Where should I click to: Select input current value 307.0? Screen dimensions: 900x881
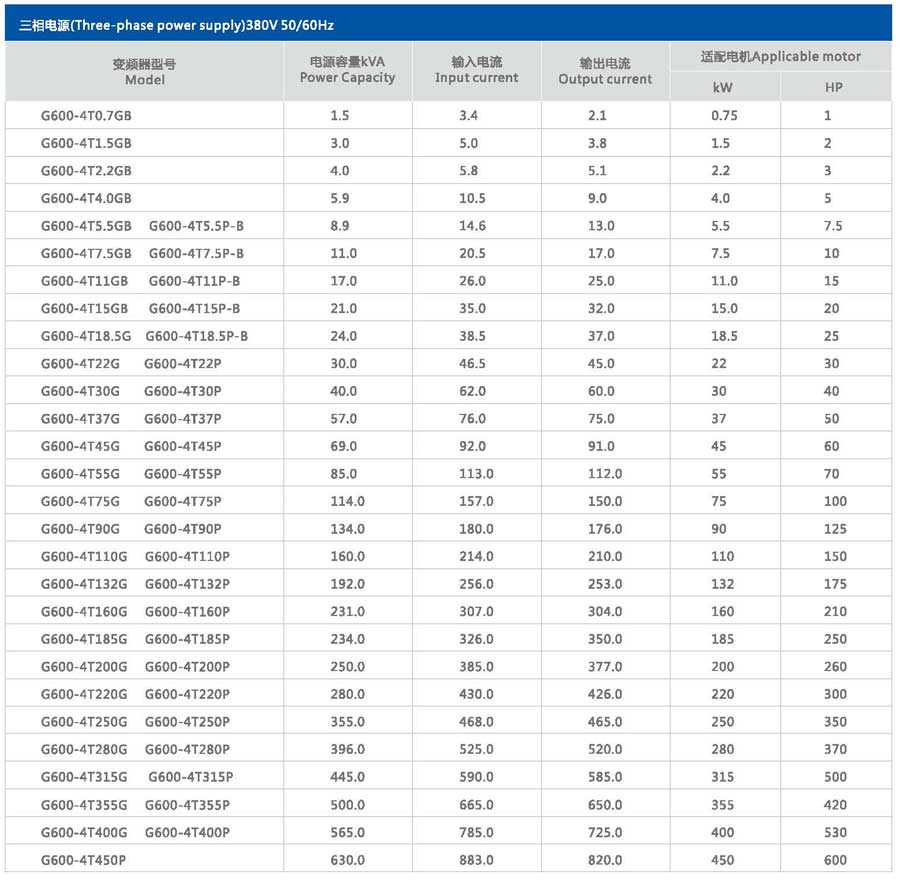pos(476,611)
